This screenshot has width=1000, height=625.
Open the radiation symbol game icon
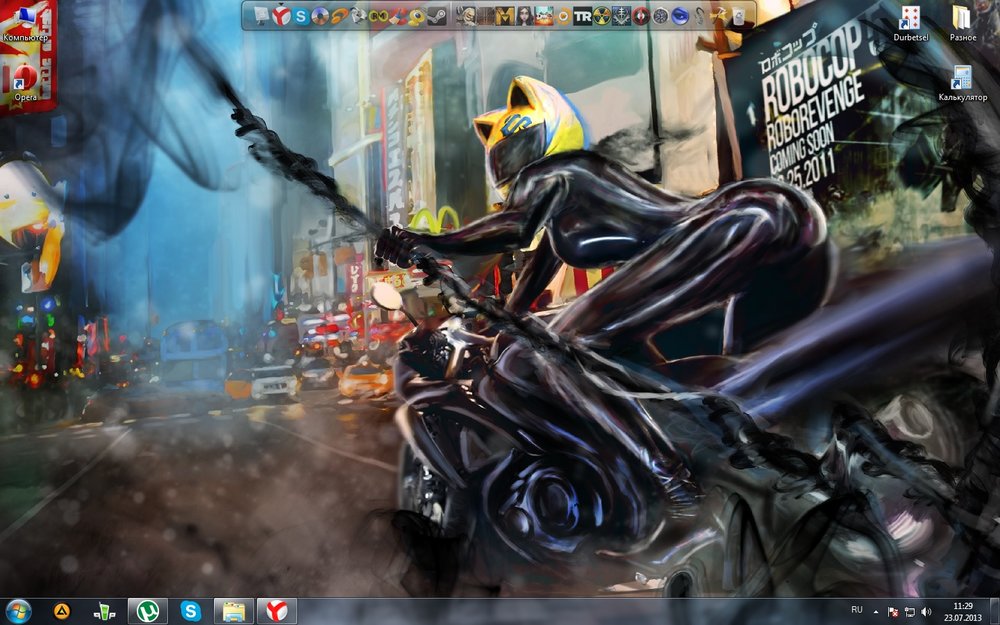(x=602, y=15)
